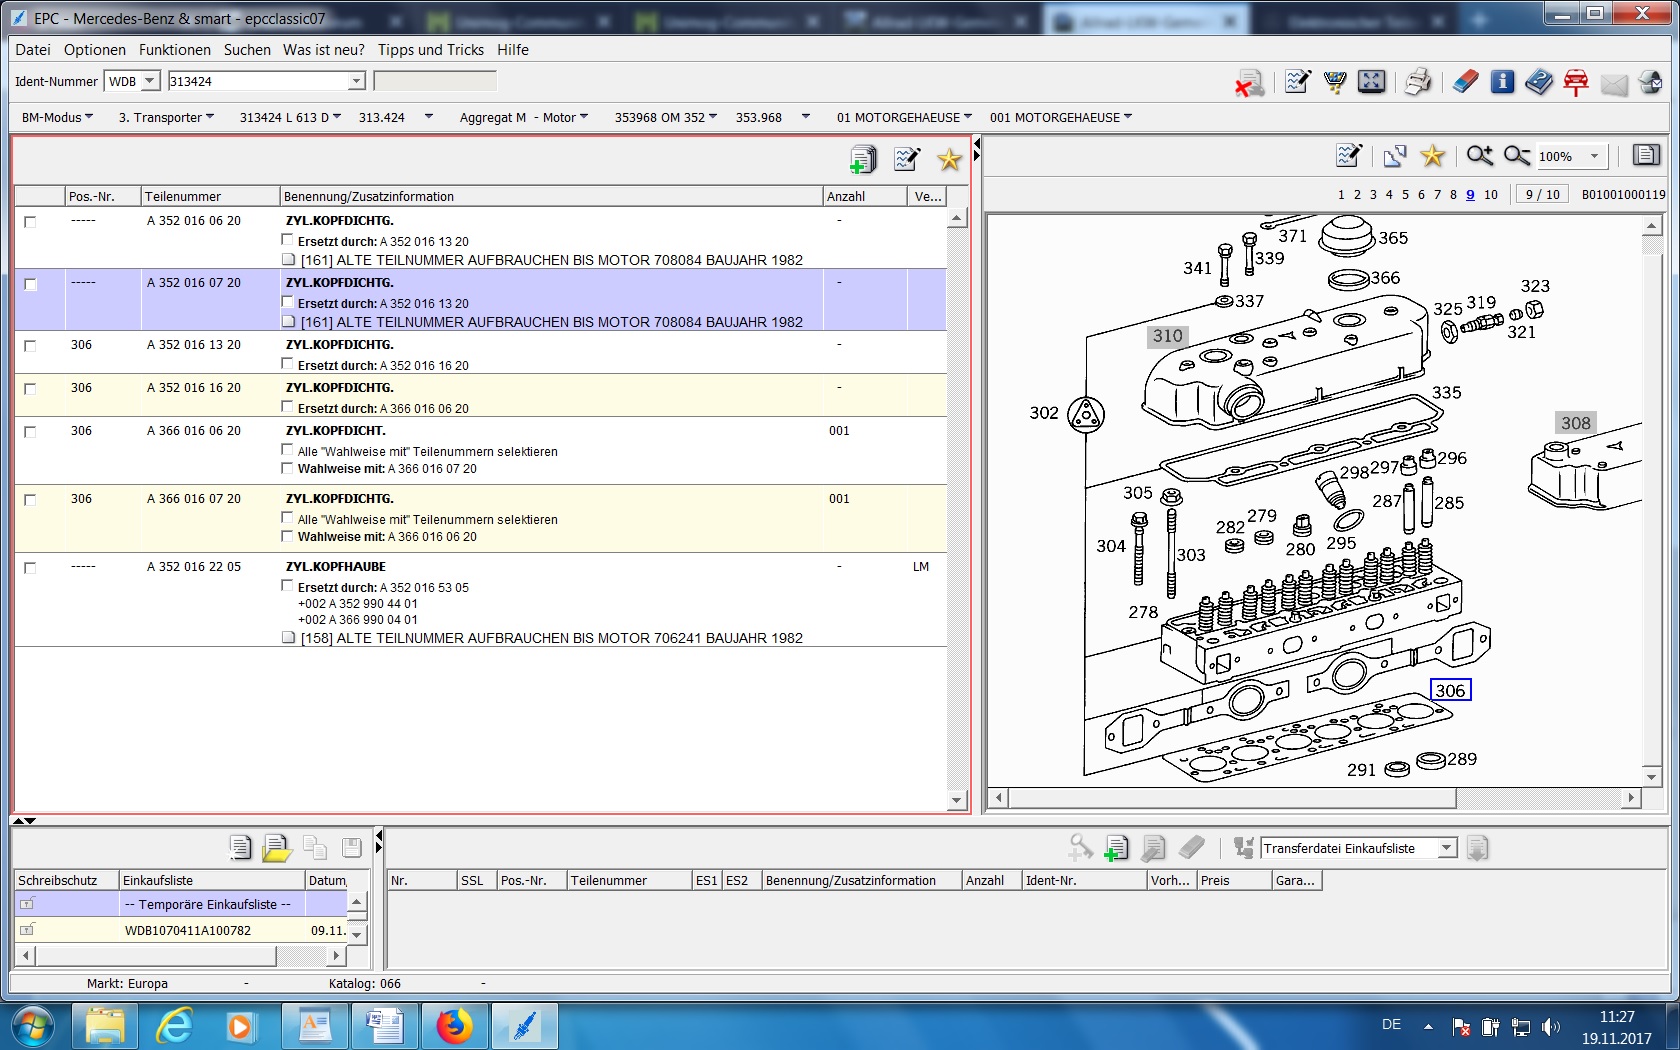Expand the 01 MOTORGEHAEUSE dropdown
The height and width of the screenshot is (1050, 1680).
905,117
